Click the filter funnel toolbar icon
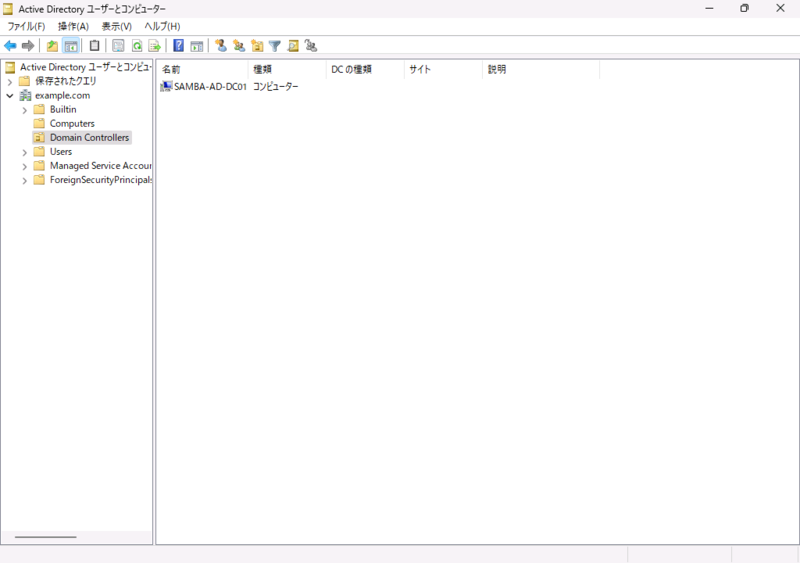This screenshot has height=563, width=800. [x=275, y=46]
